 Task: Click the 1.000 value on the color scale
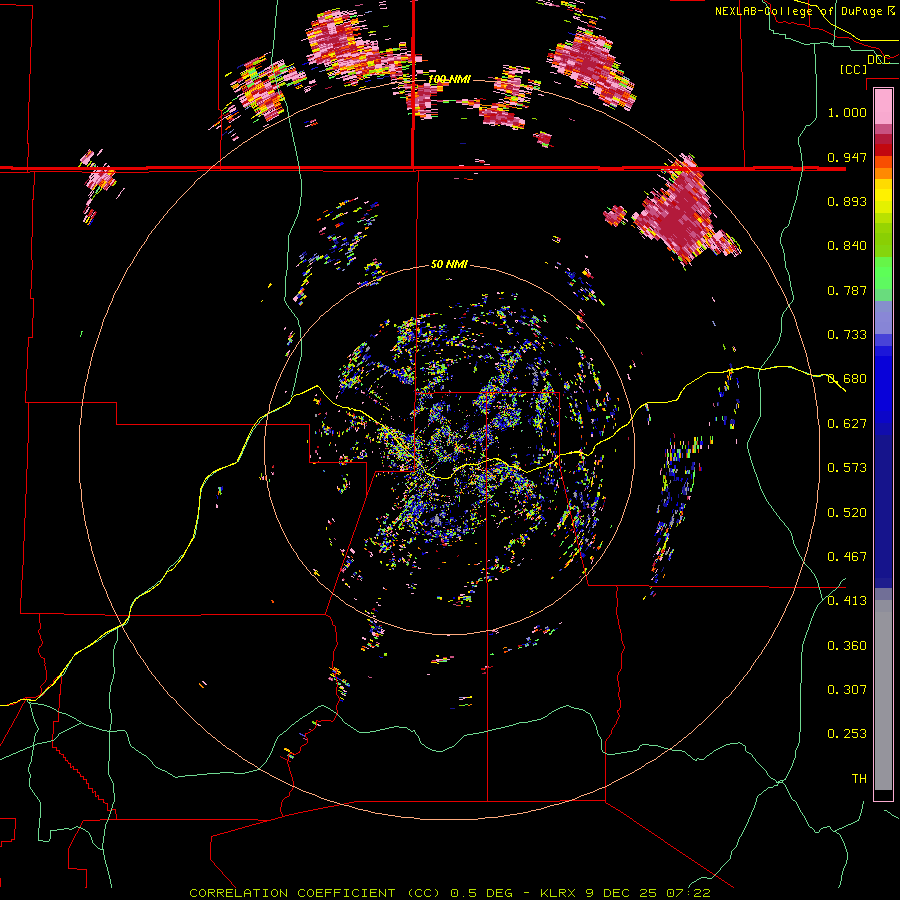tap(847, 112)
